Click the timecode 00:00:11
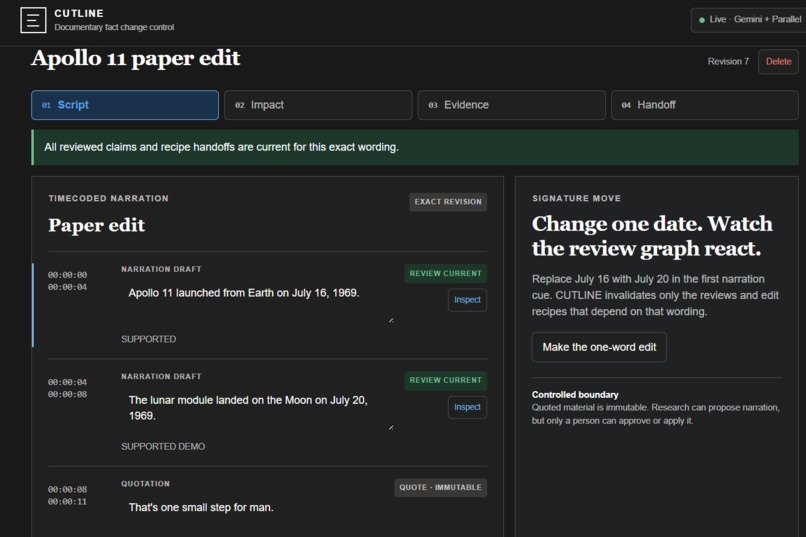806x537 pixels. coord(67,502)
